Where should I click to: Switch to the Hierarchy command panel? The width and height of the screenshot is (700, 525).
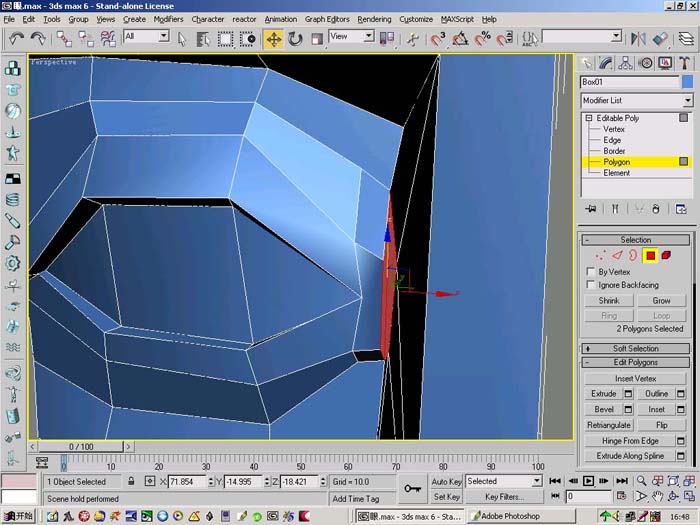[x=625, y=63]
